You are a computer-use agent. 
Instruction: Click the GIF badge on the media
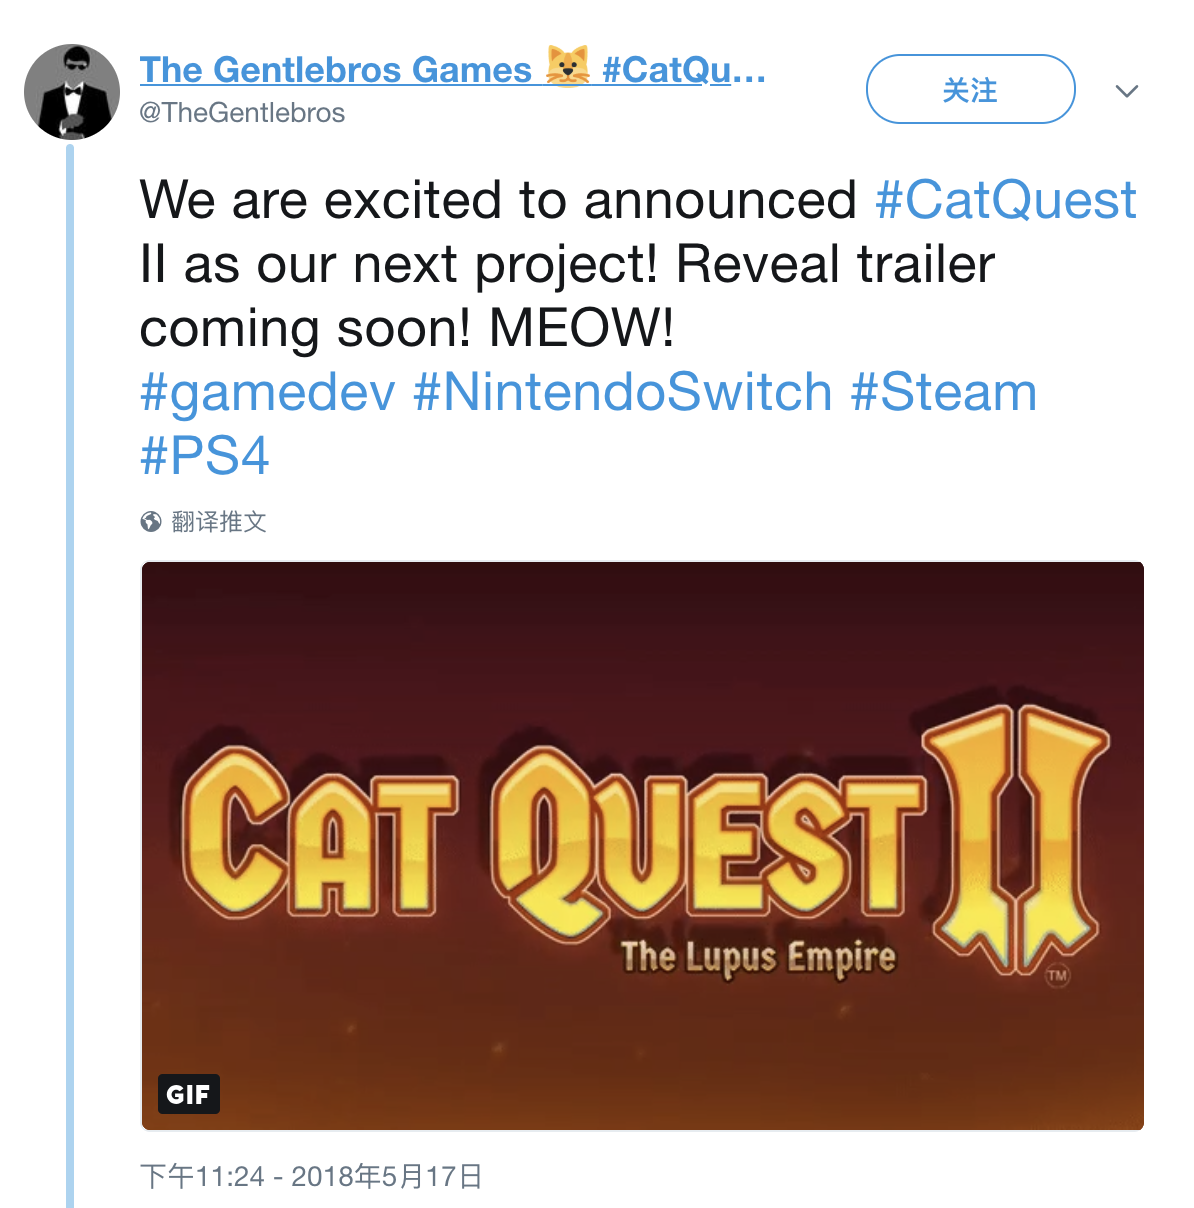(188, 1094)
